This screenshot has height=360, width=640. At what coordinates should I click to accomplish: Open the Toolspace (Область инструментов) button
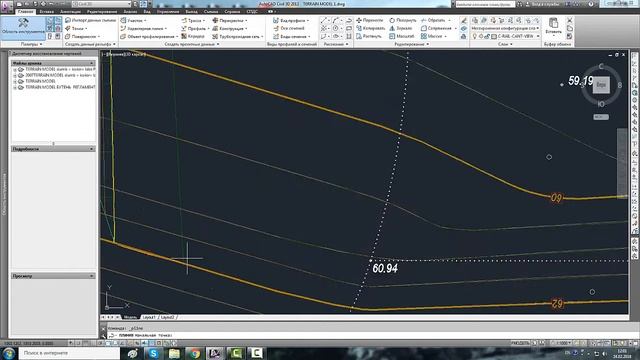23,27
